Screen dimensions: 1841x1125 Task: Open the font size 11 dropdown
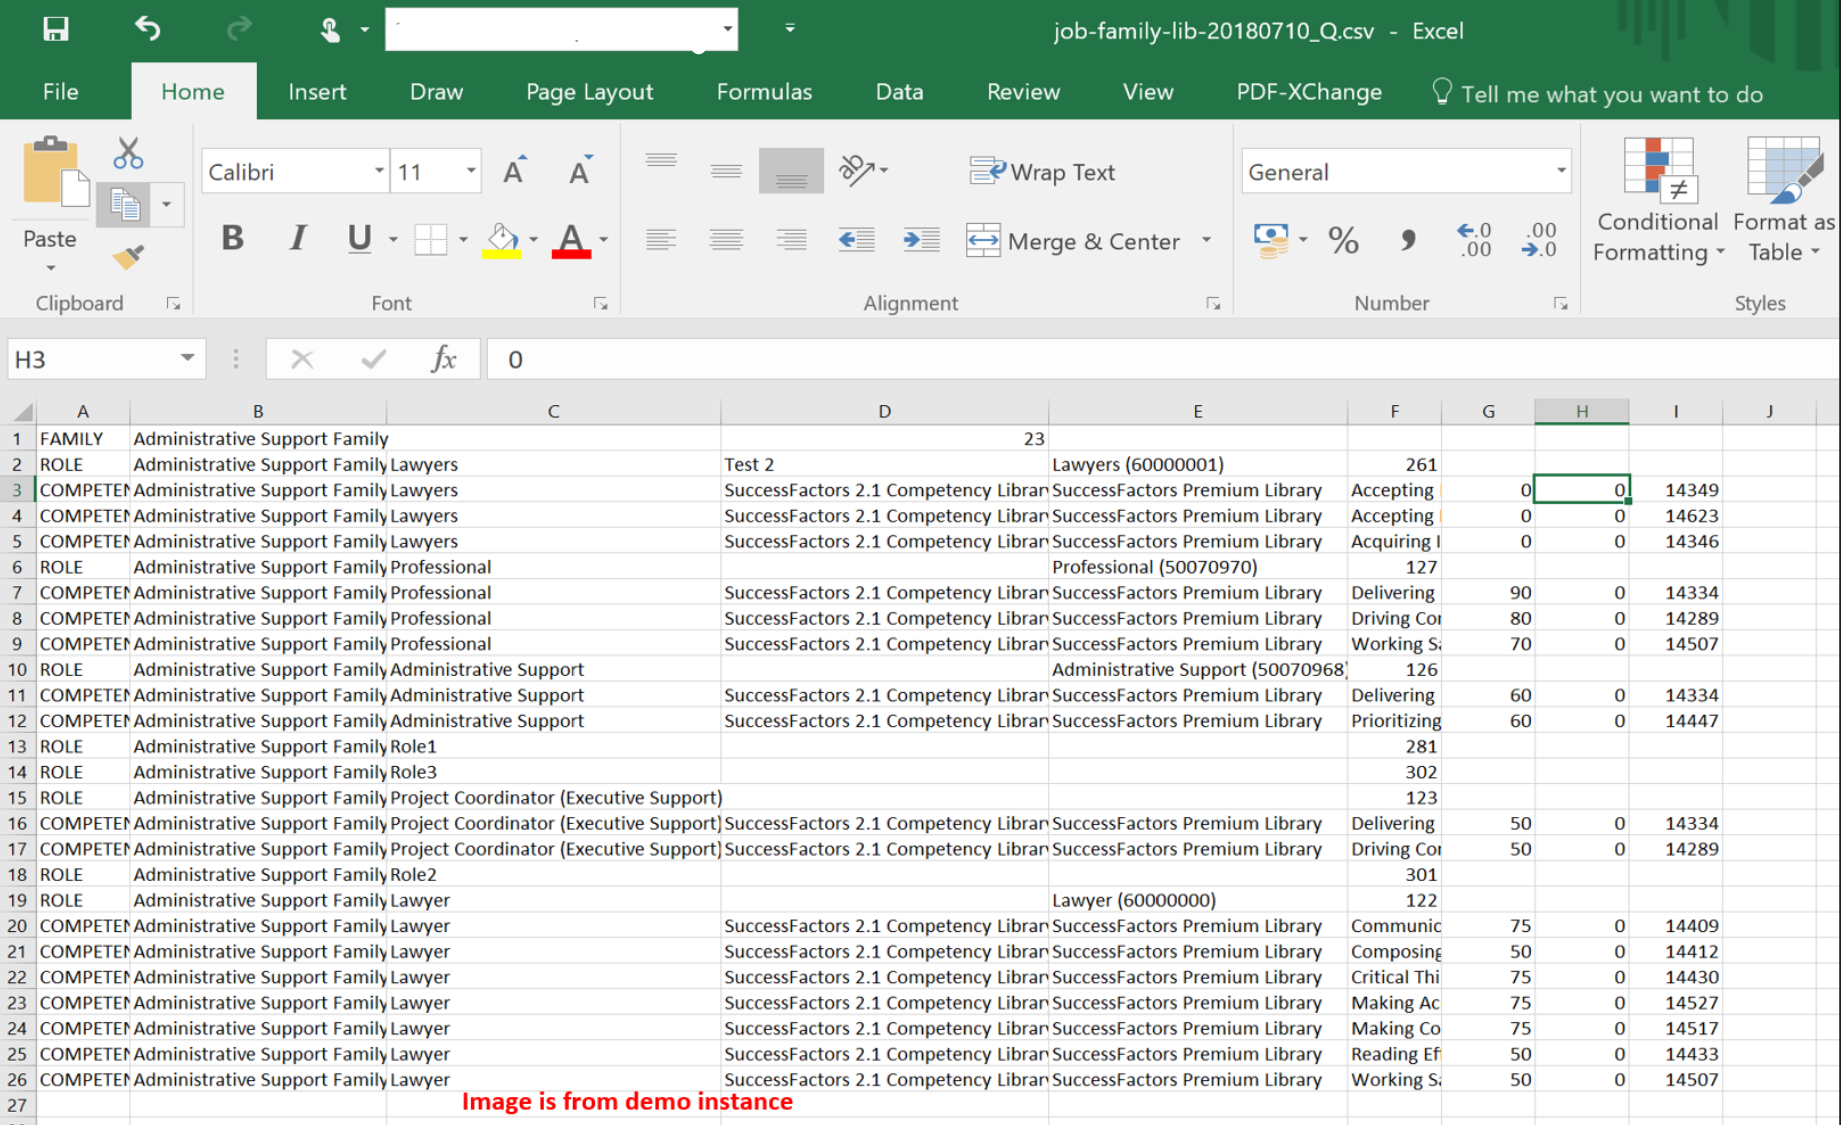point(470,171)
